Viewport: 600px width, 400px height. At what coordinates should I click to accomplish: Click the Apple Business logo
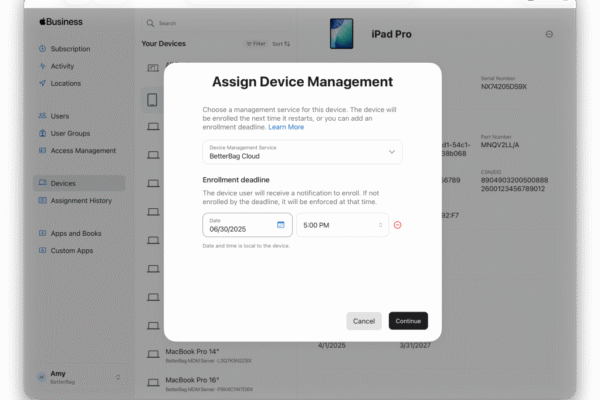pos(61,22)
